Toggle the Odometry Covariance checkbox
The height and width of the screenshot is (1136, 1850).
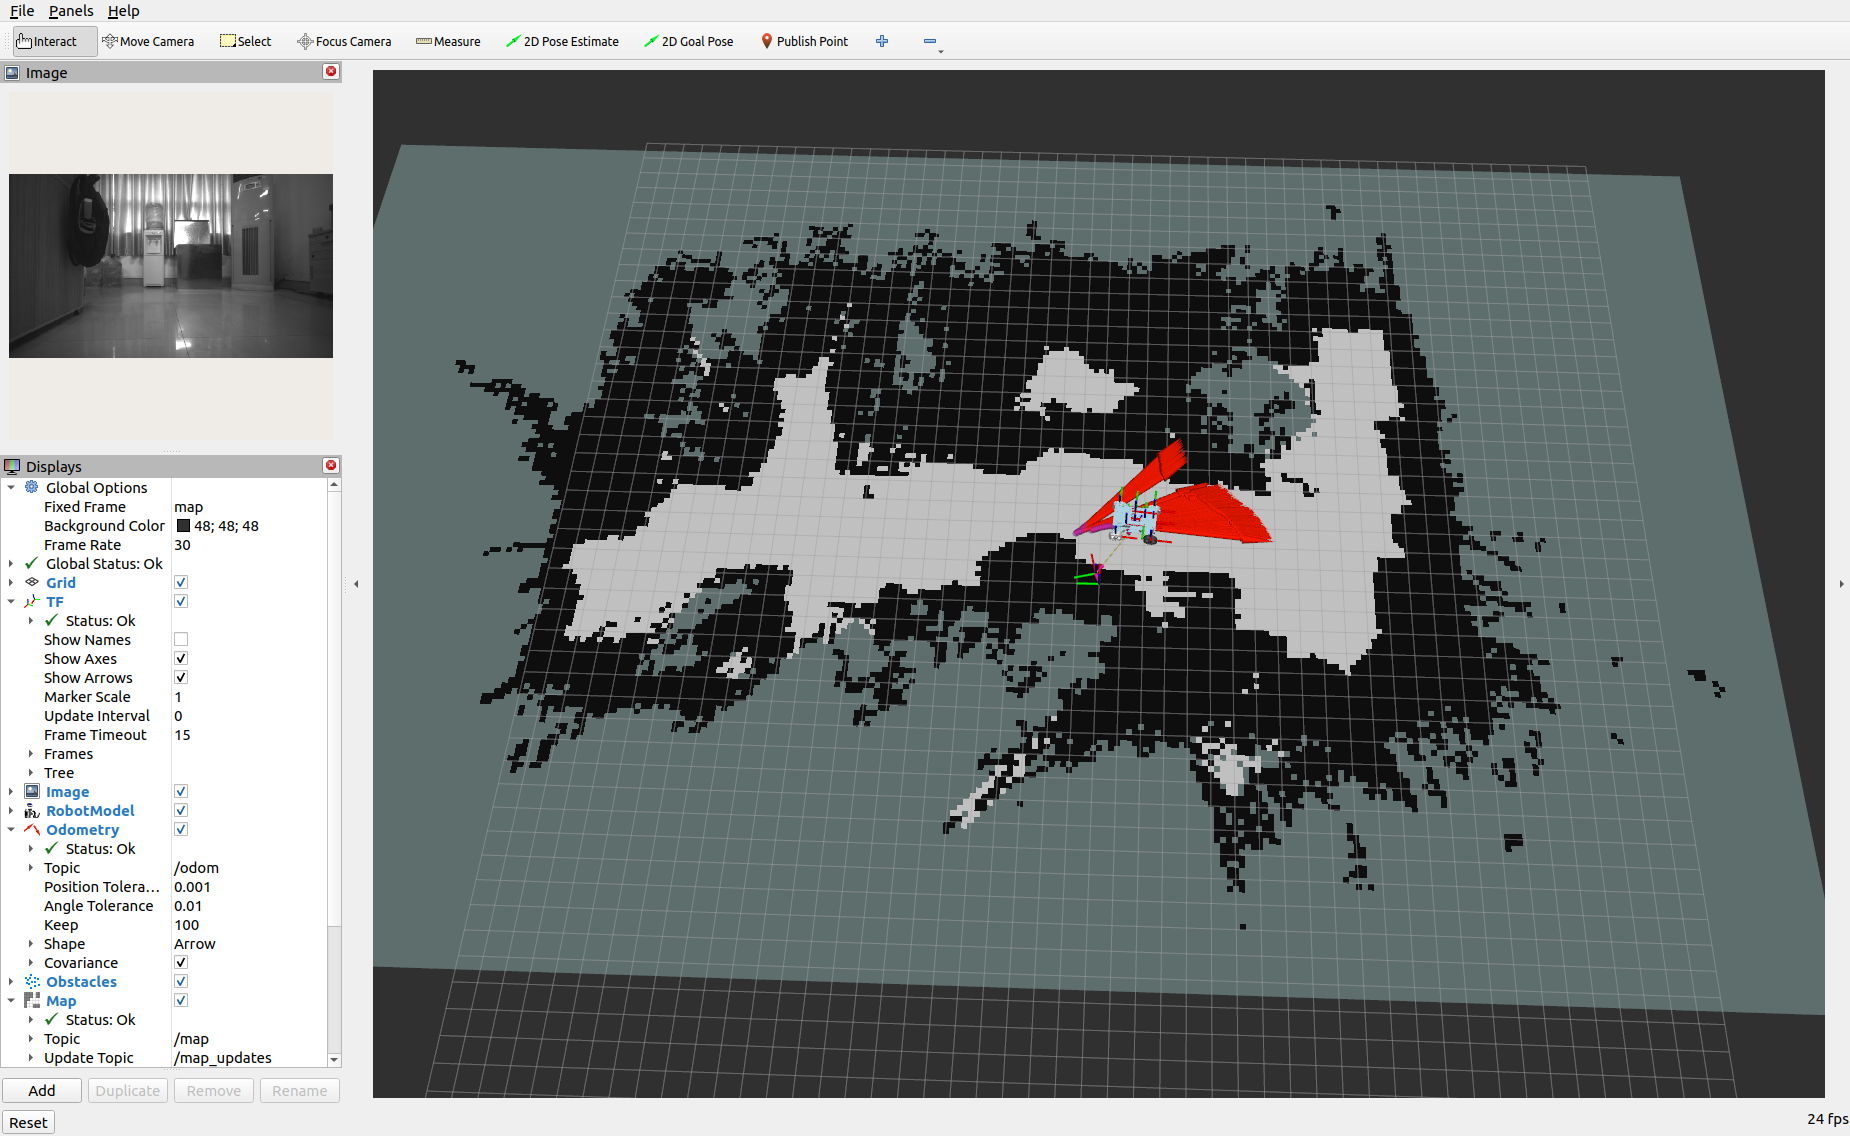[181, 962]
